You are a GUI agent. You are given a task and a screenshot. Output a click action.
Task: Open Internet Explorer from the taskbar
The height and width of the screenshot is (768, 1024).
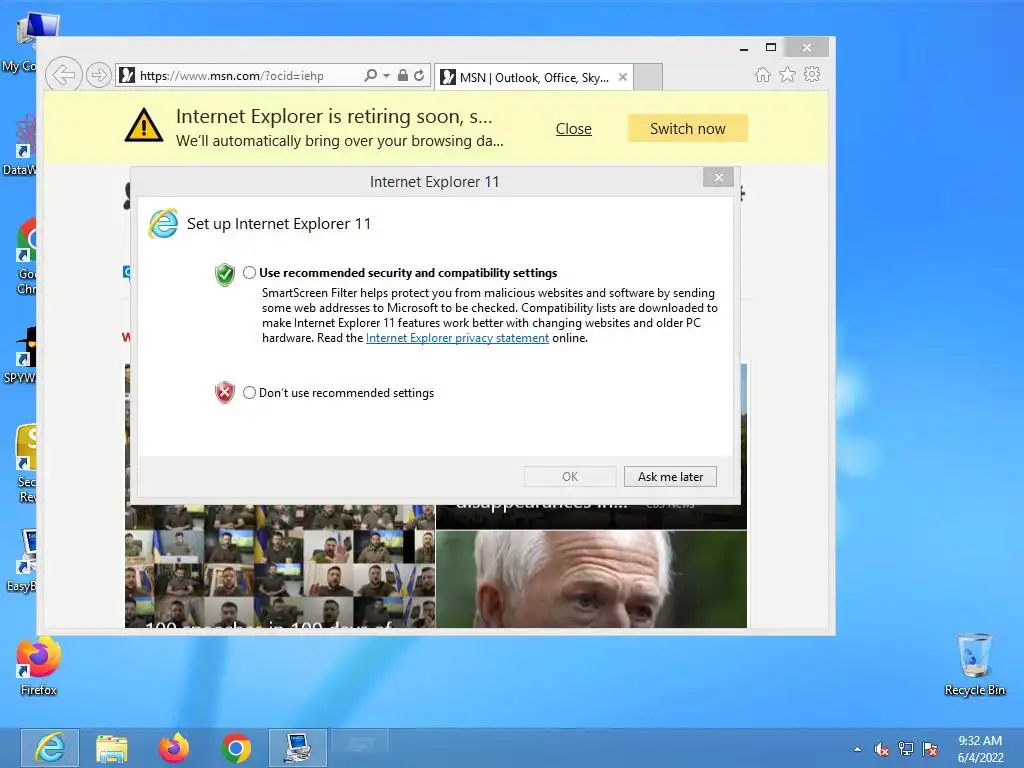tap(50, 748)
